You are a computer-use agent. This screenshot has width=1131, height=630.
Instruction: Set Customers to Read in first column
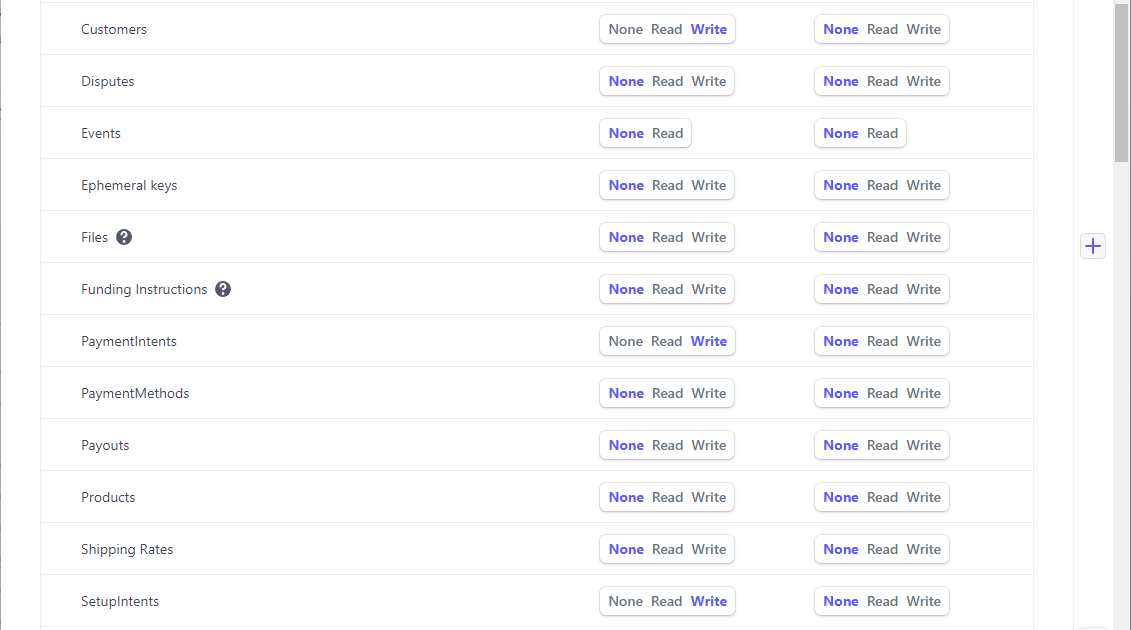666,29
